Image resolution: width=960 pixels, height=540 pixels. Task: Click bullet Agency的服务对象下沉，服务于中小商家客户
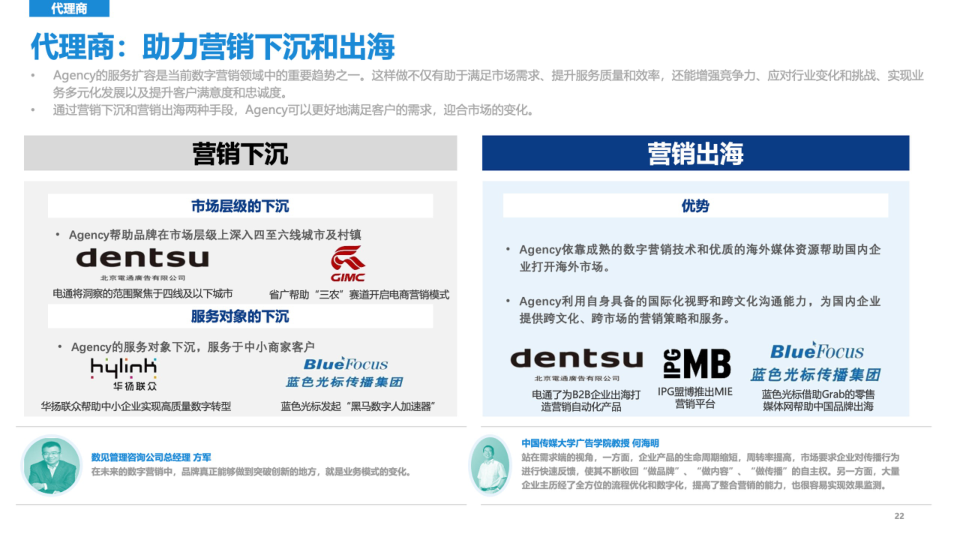(192, 347)
